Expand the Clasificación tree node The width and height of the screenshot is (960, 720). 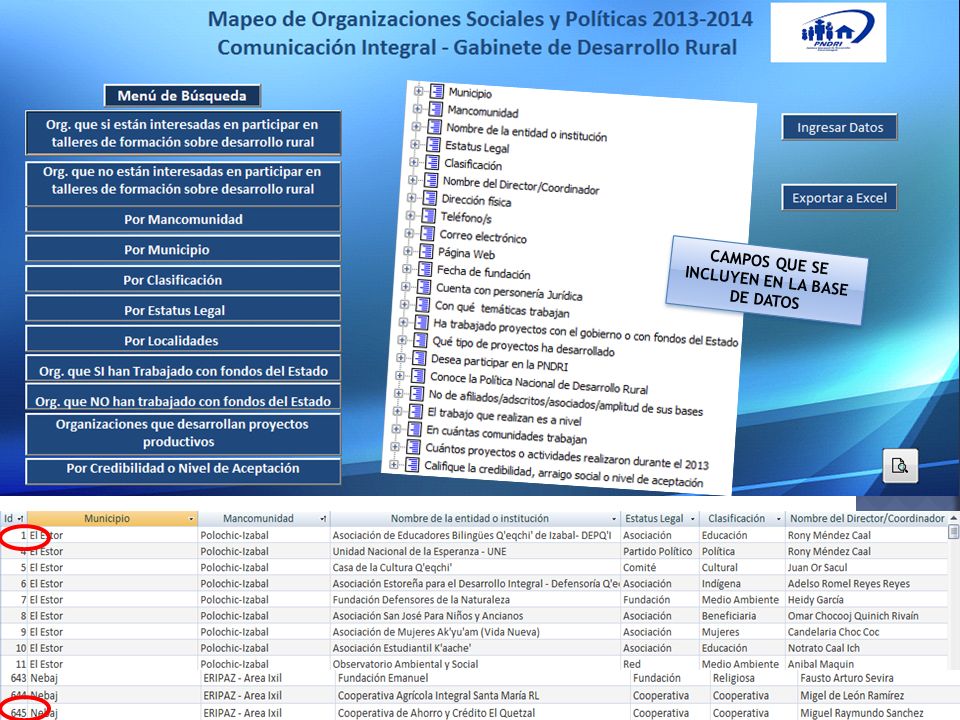pyautogui.click(x=414, y=162)
